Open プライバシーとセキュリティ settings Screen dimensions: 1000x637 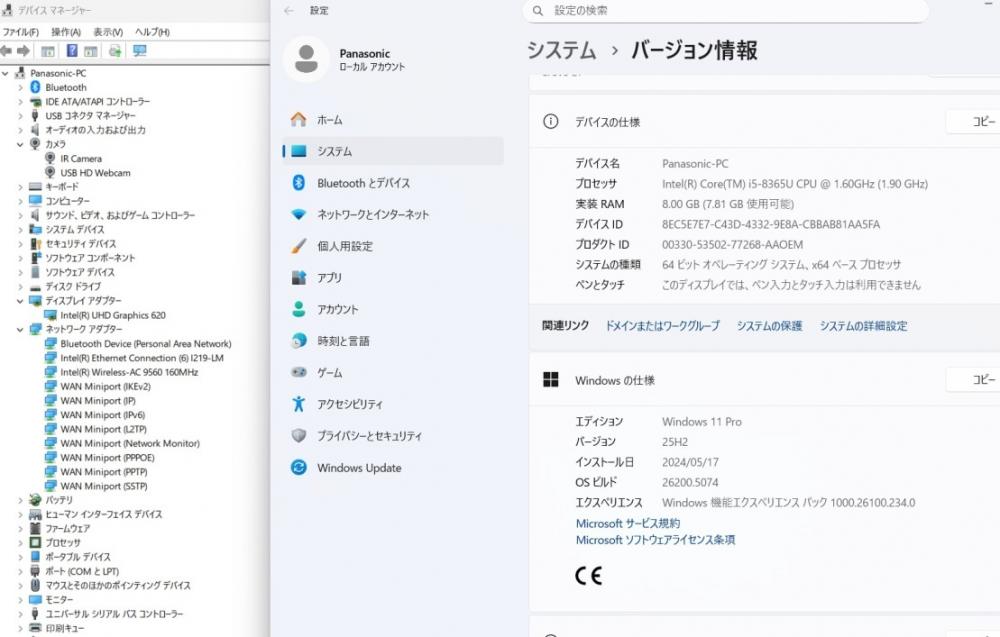[393, 436]
